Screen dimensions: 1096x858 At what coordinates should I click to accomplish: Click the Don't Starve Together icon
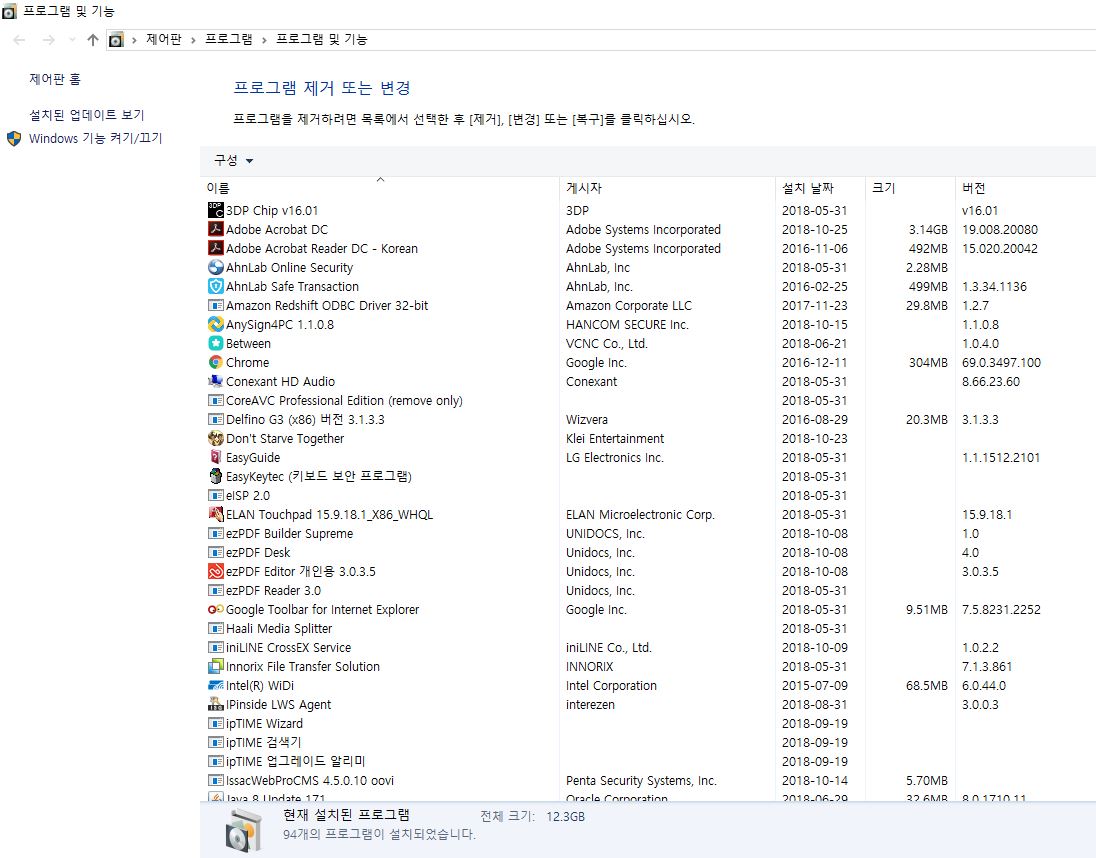[215, 439]
